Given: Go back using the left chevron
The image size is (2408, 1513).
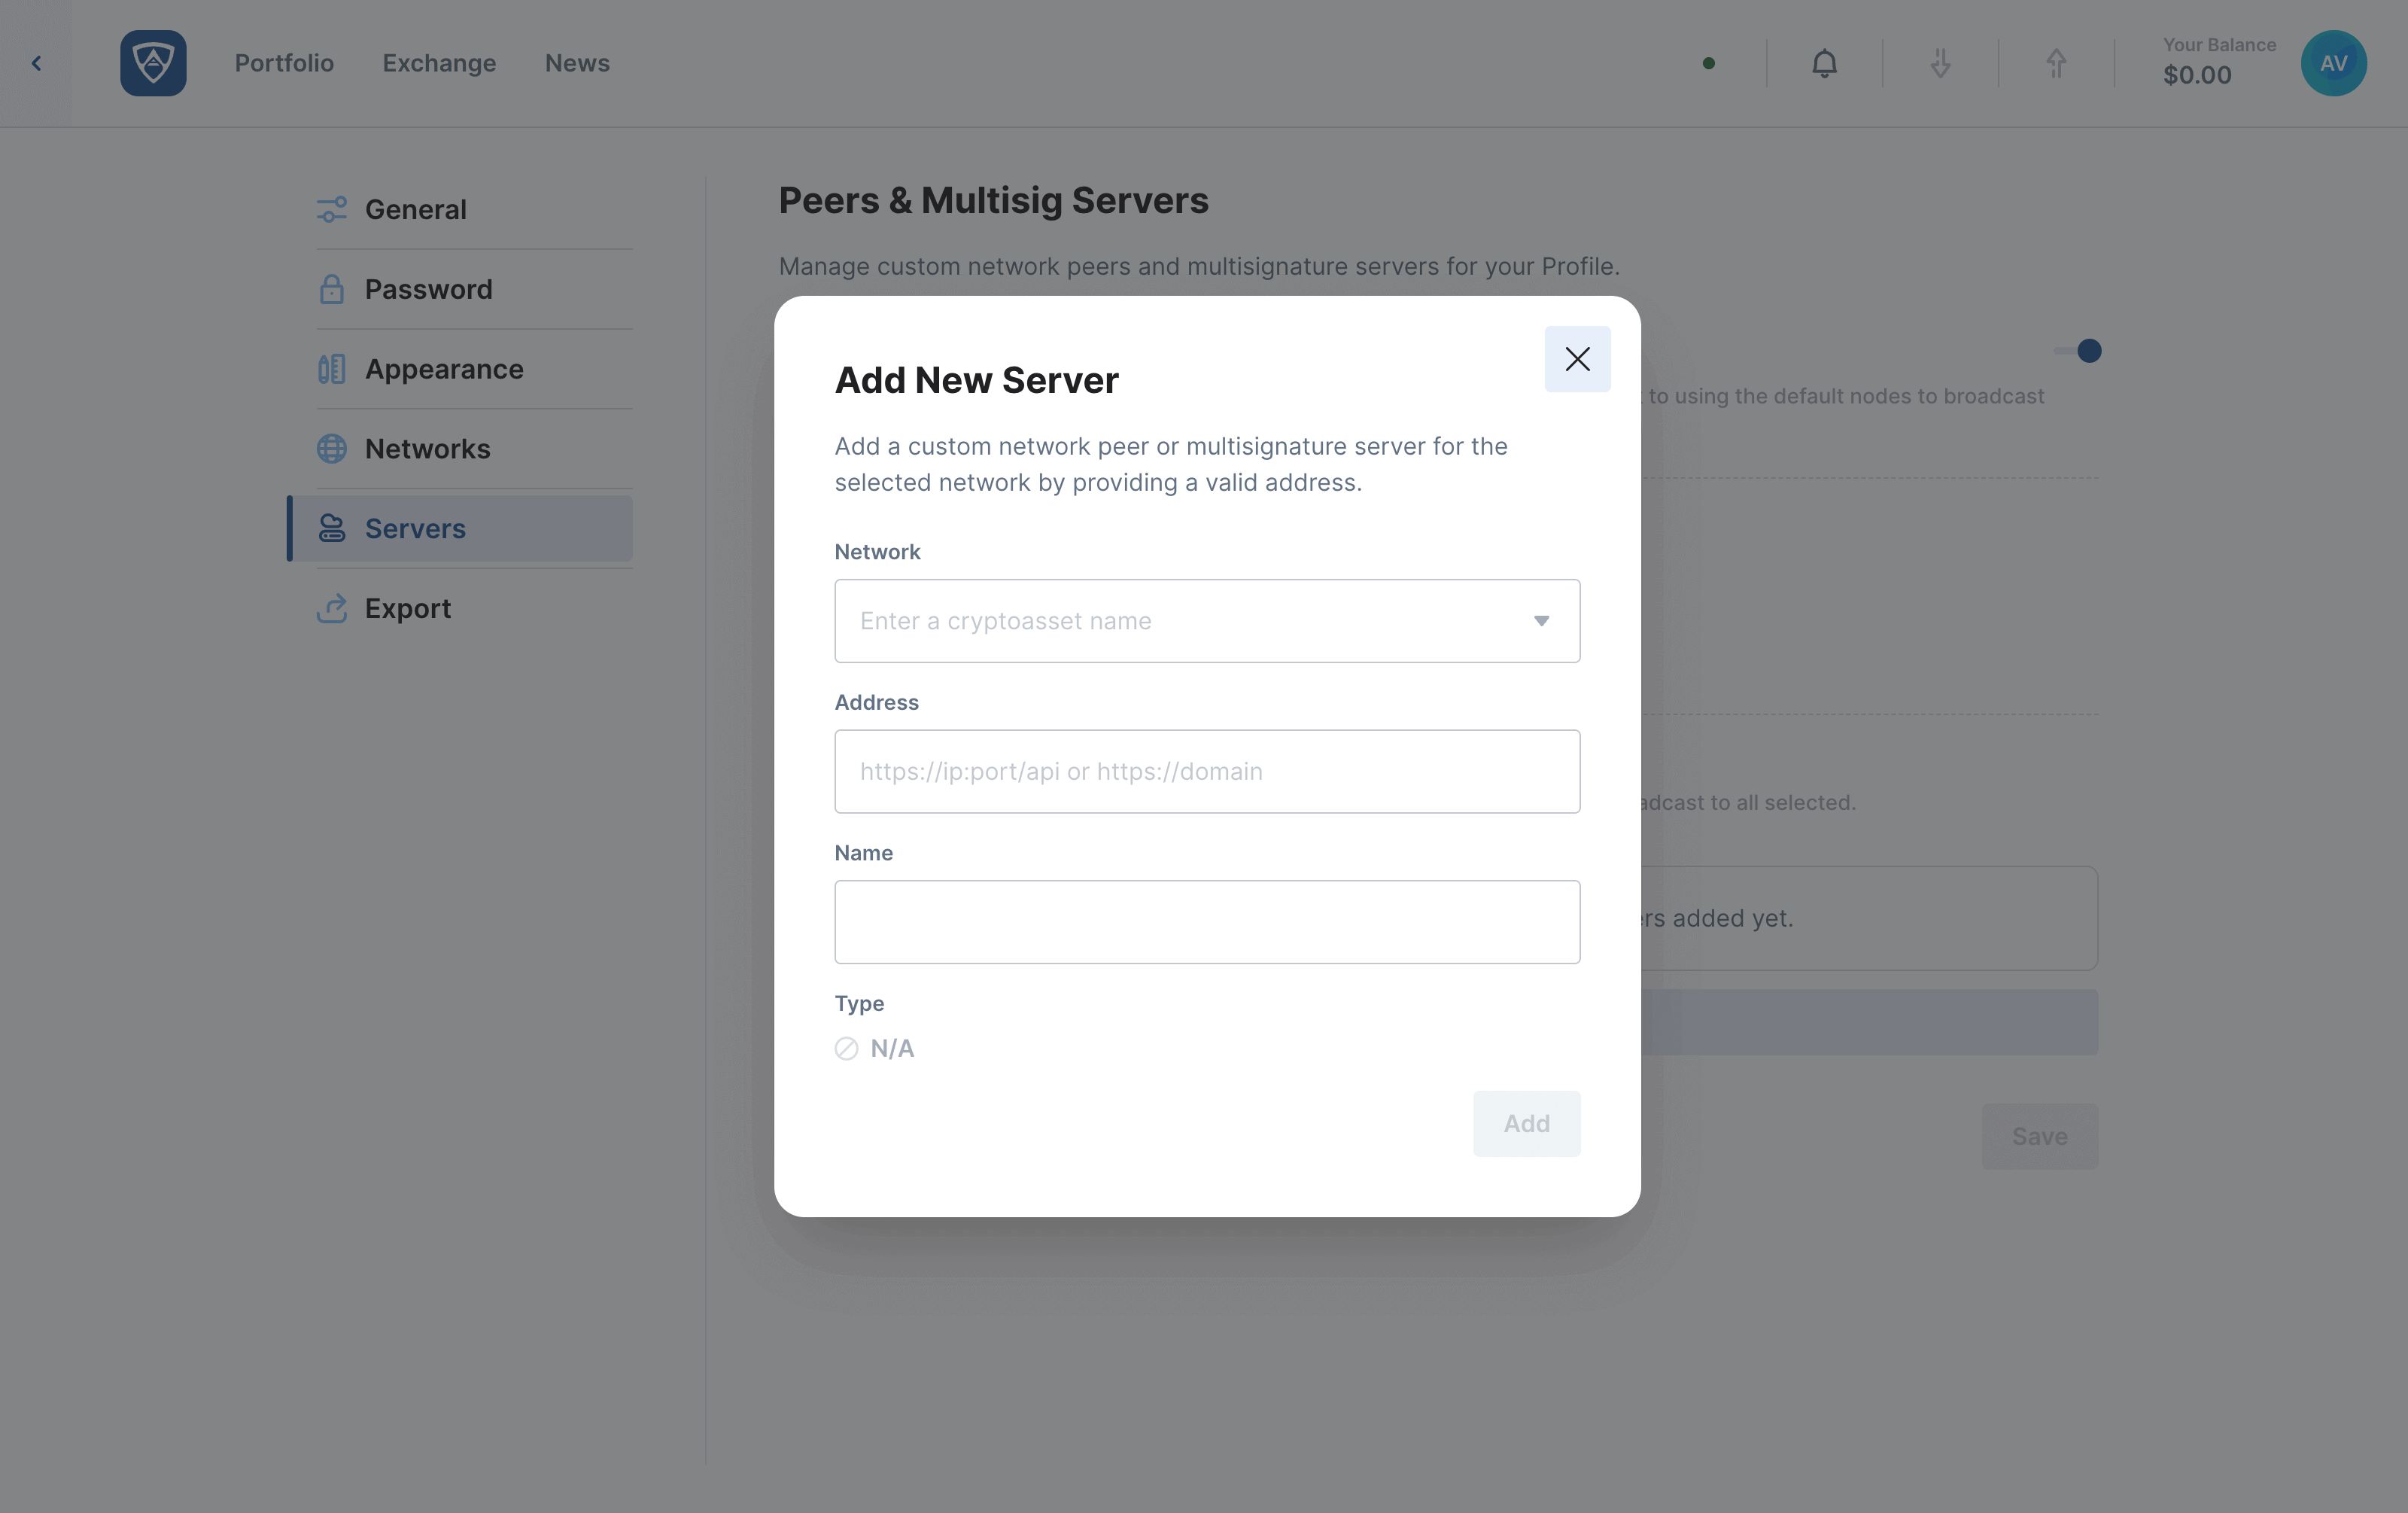Looking at the screenshot, I should 36,63.
